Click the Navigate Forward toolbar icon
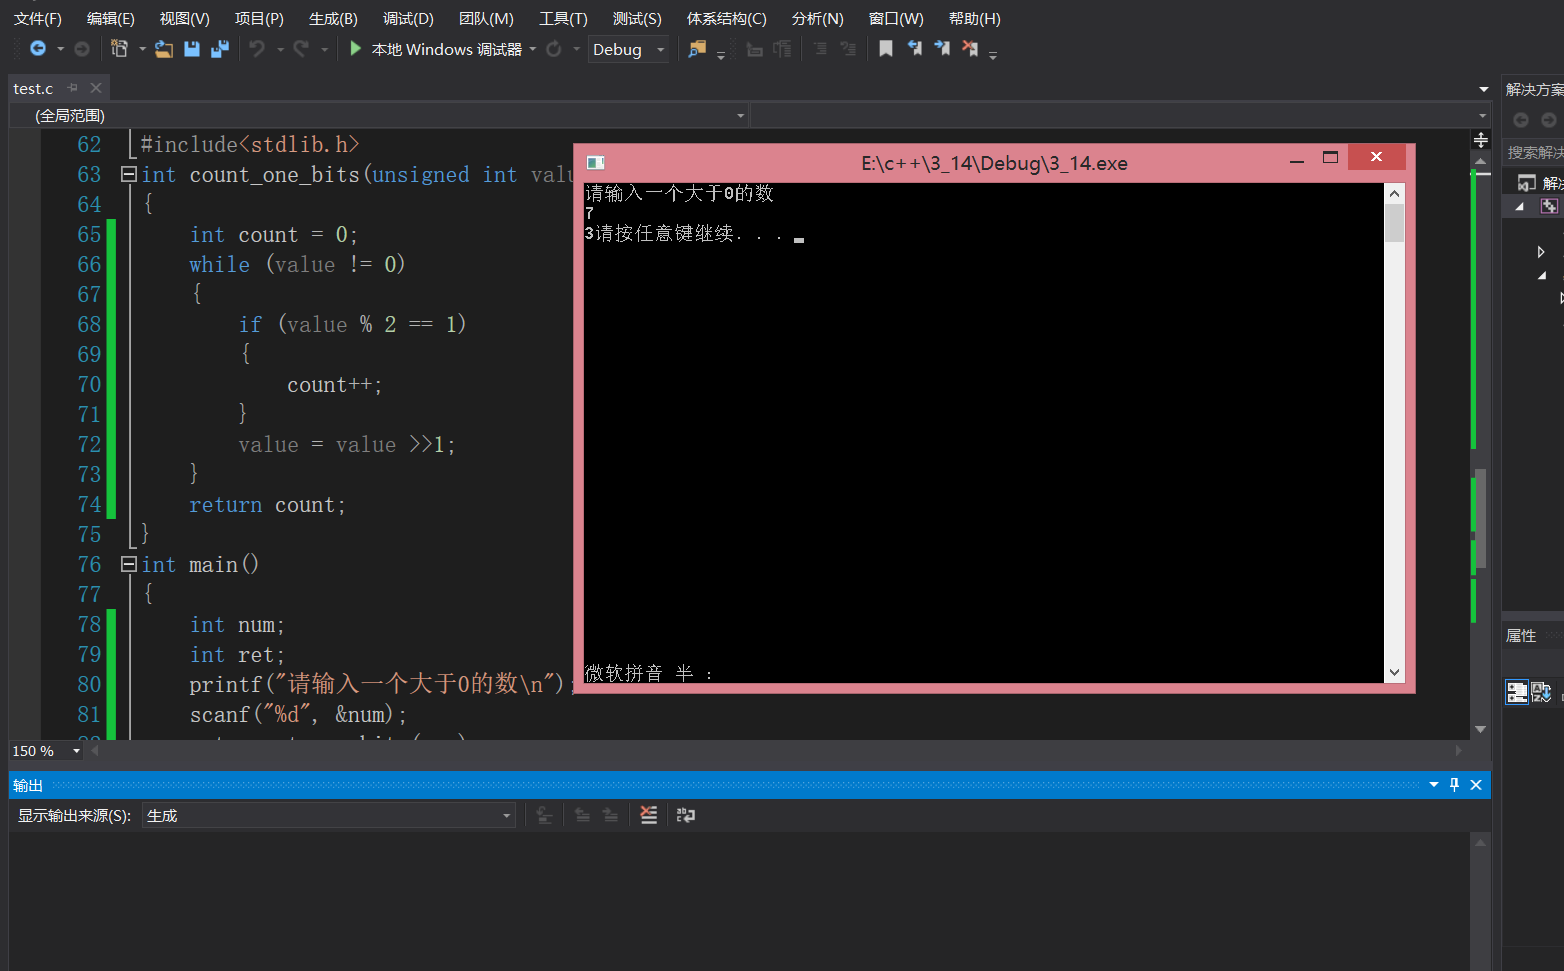This screenshot has height=971, width=1564. (82, 48)
